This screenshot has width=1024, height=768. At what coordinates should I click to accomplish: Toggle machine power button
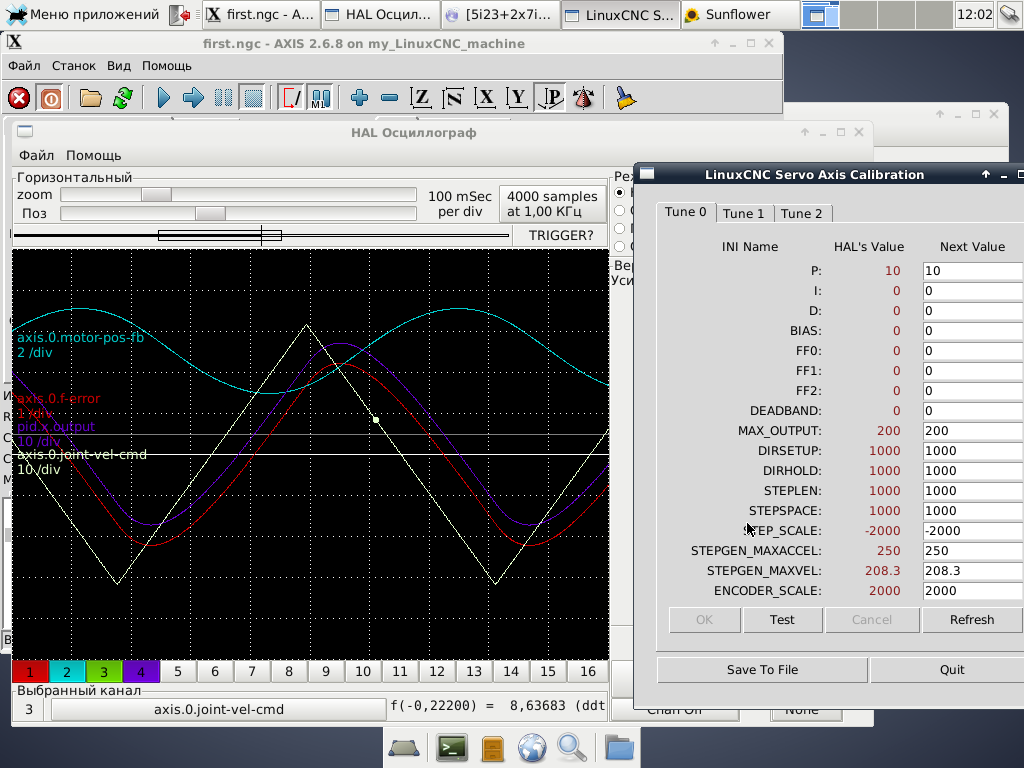[49, 98]
